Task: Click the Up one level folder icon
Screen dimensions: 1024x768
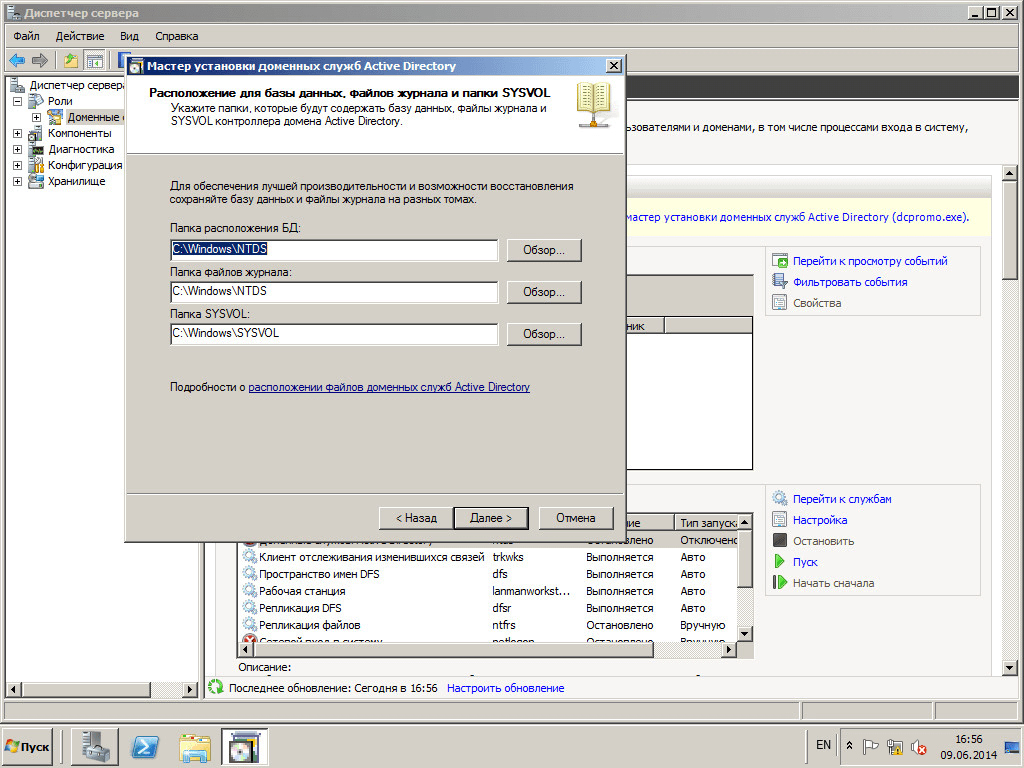Action: tap(71, 60)
